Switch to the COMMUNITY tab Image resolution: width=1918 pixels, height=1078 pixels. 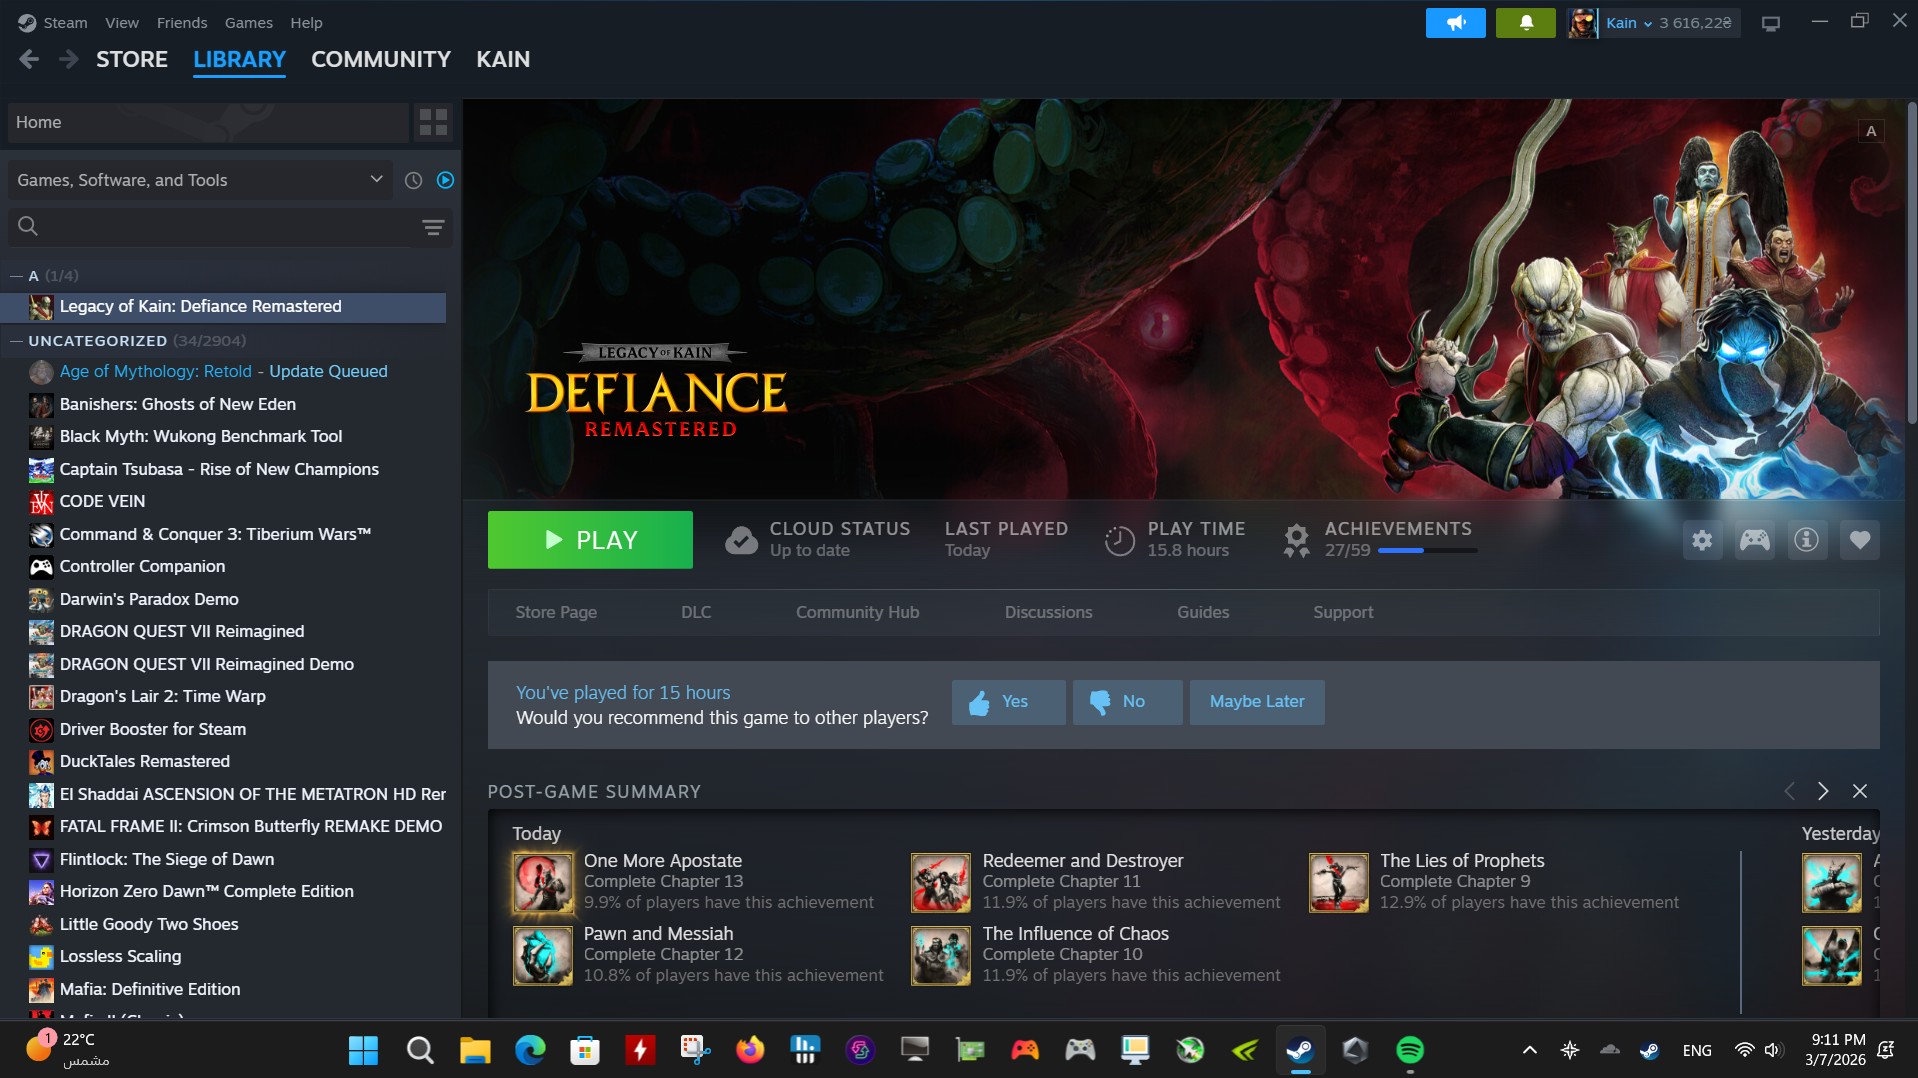[381, 60]
